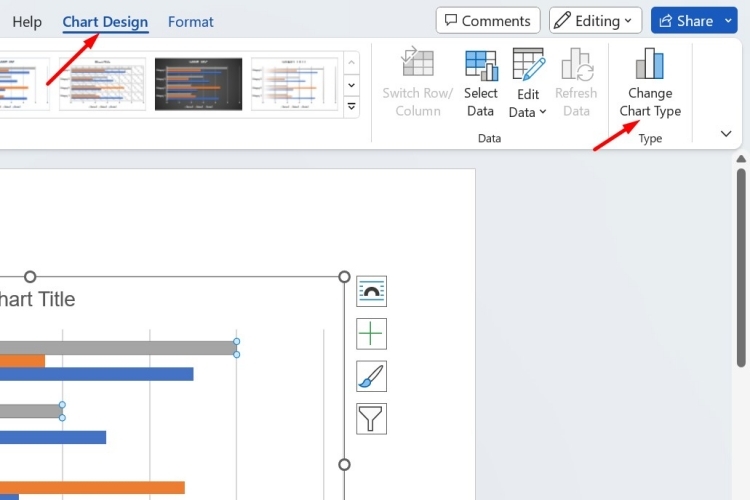Select the top blue data bar
Viewport: 750px width, 500px height.
97,374
